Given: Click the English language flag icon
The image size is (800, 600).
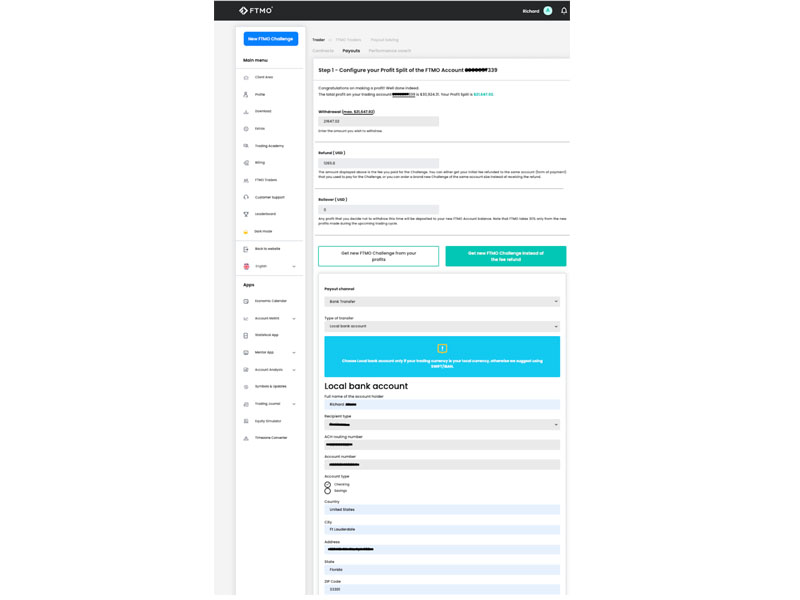Looking at the screenshot, I should click(246, 266).
